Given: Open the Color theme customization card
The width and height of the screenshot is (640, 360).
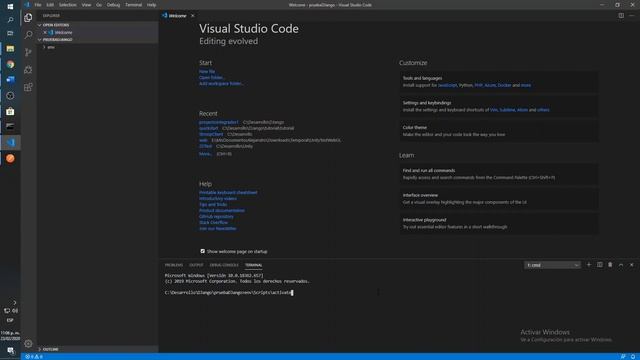Looking at the screenshot, I should (x=499, y=131).
